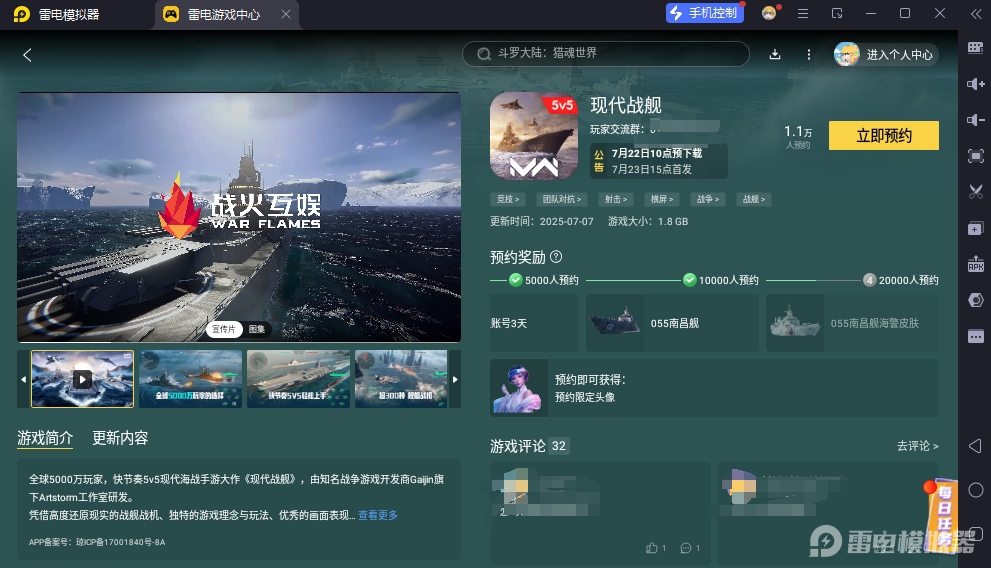Toggle fullscreen from the sidebar
The height and width of the screenshot is (568, 991).
975,156
